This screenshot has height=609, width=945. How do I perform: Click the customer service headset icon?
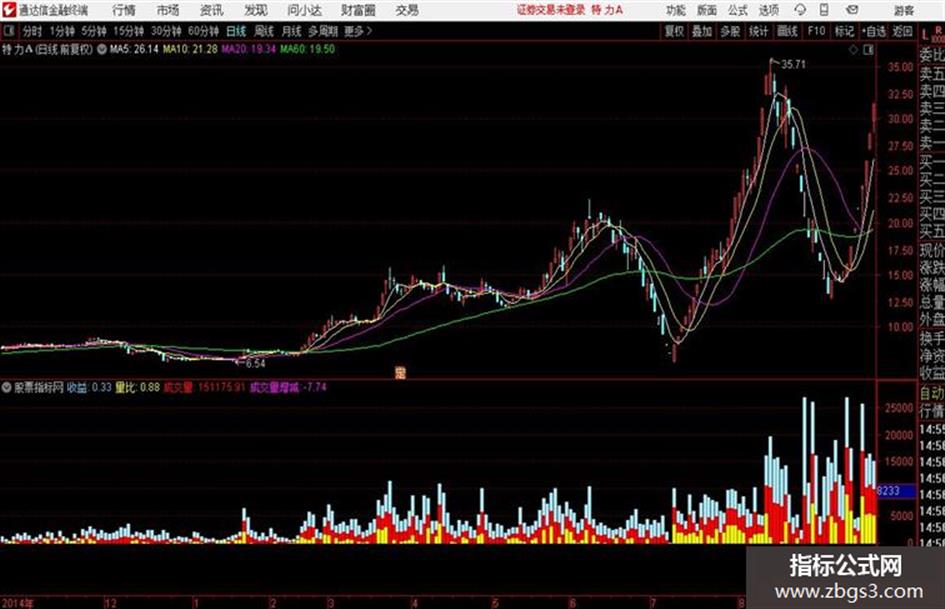[x=800, y=10]
